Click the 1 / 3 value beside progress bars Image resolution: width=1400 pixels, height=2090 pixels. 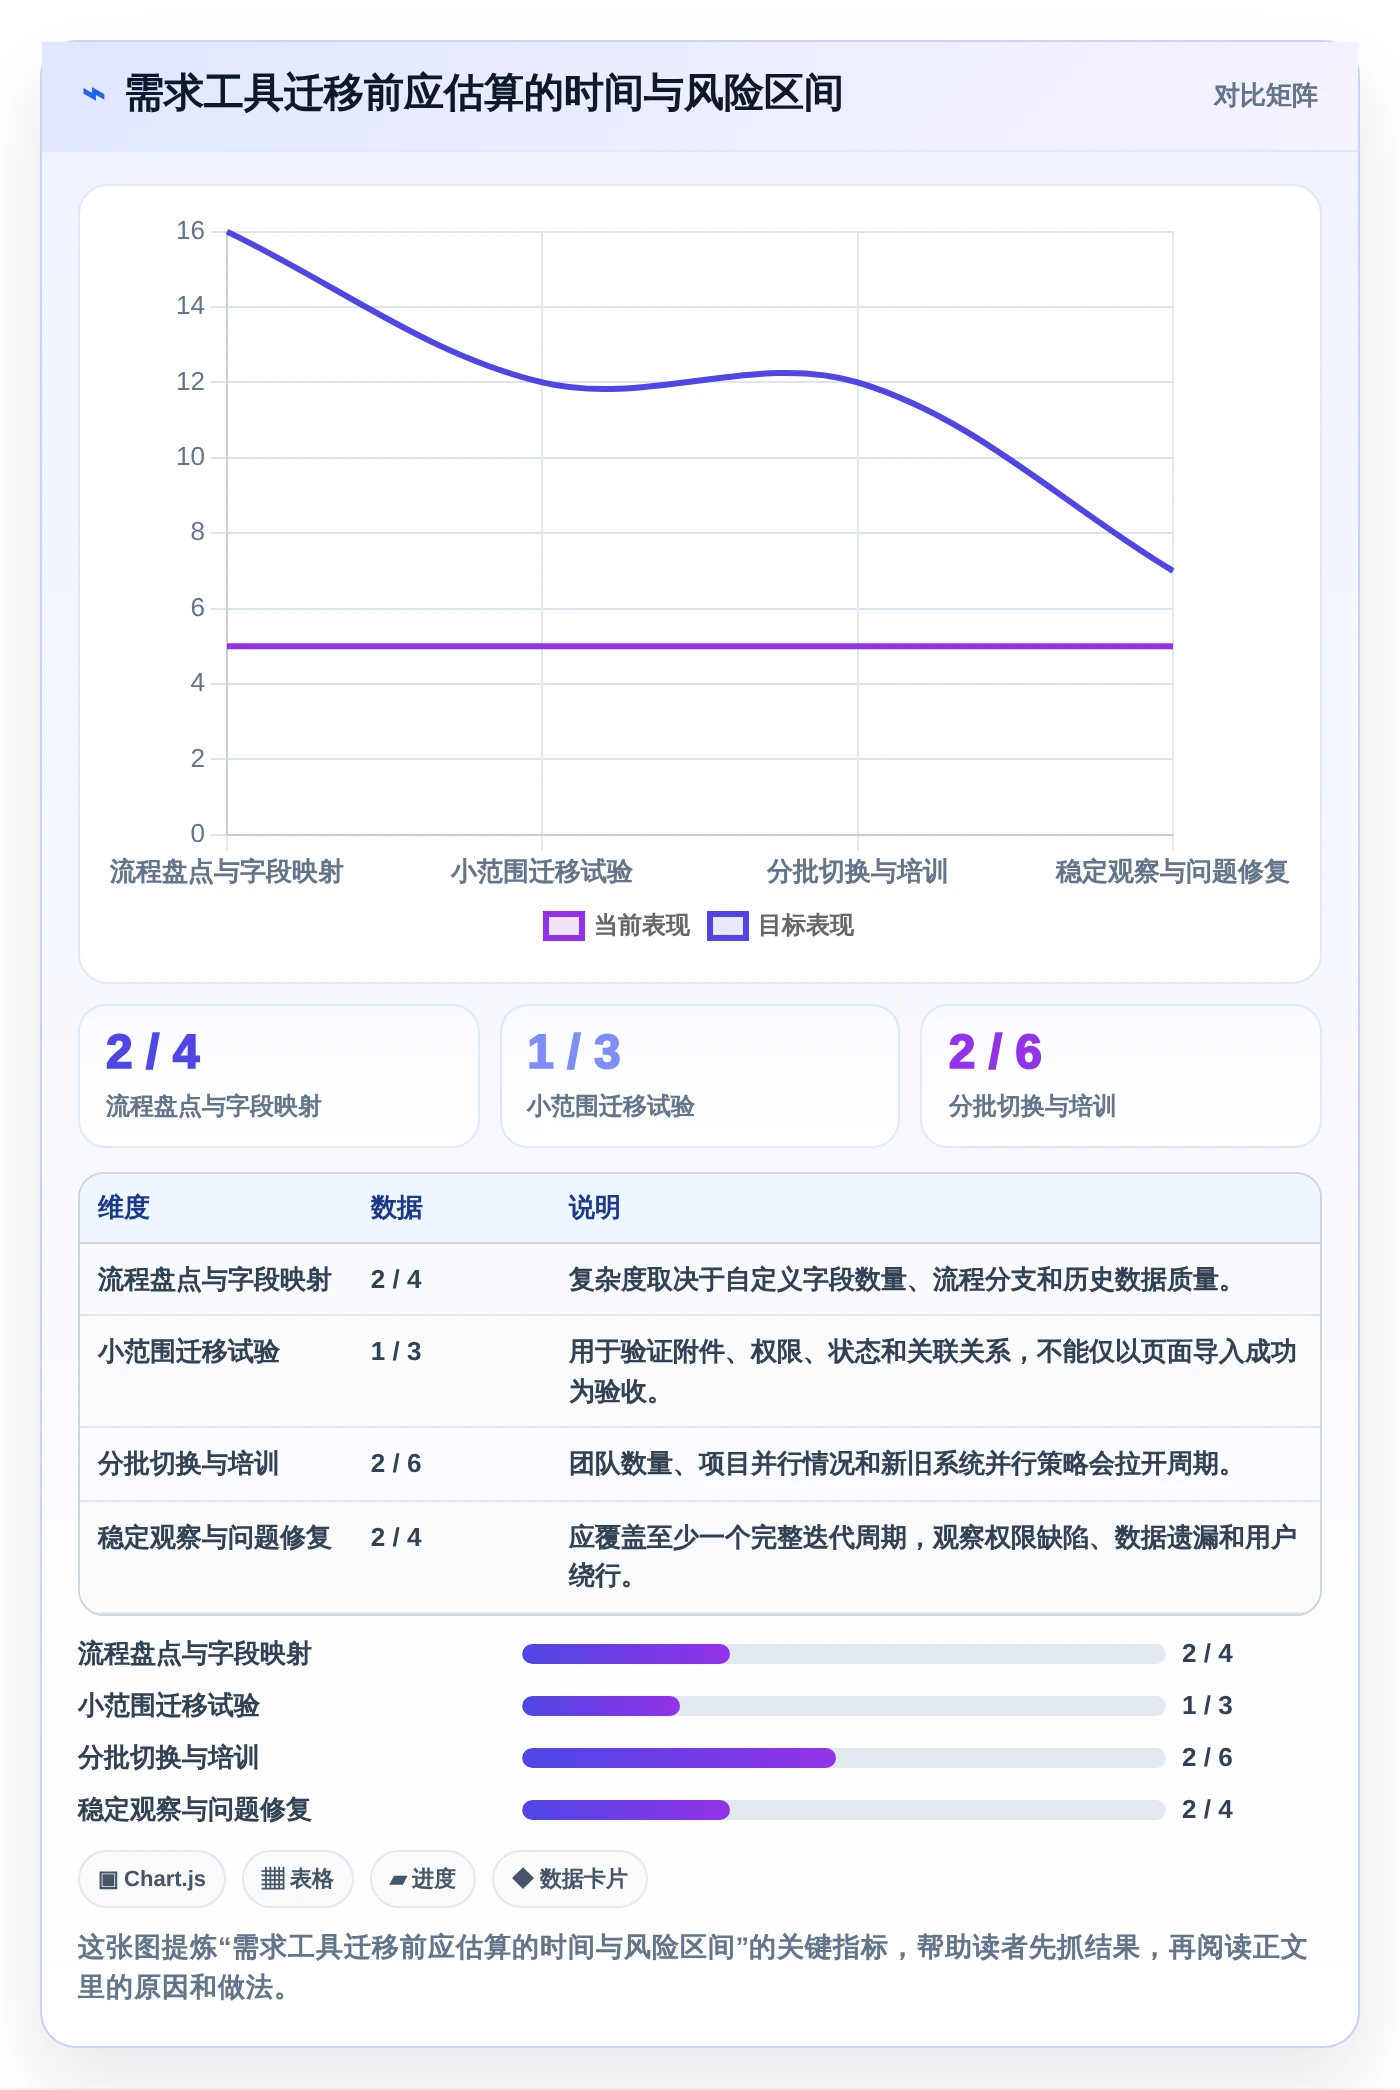(x=1207, y=1706)
